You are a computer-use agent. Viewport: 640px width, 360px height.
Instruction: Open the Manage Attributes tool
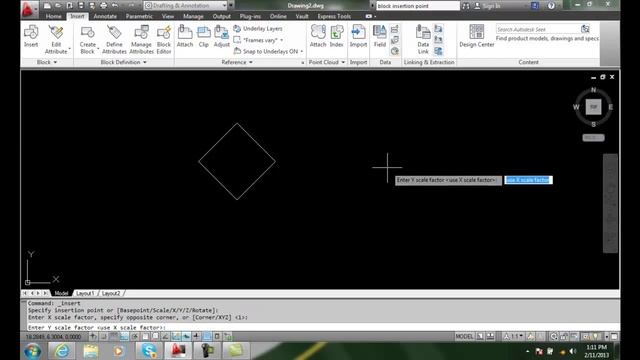(x=141, y=40)
